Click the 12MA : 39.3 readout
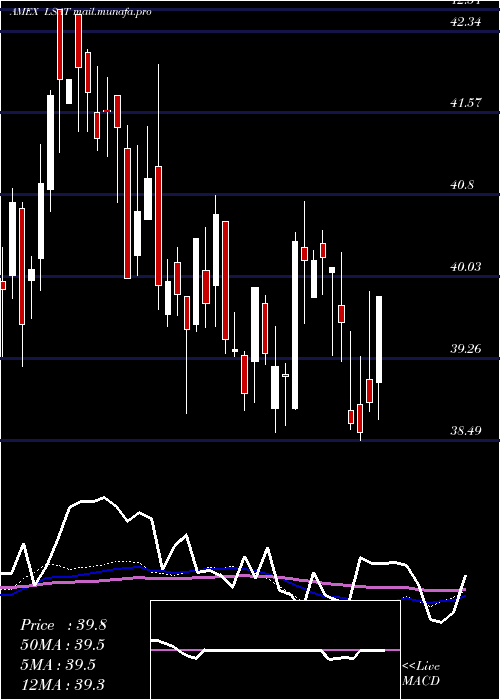 pos(63,684)
